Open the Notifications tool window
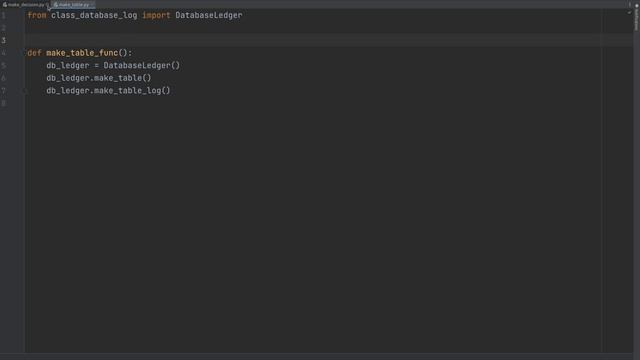640x360 pixels. [636, 17]
